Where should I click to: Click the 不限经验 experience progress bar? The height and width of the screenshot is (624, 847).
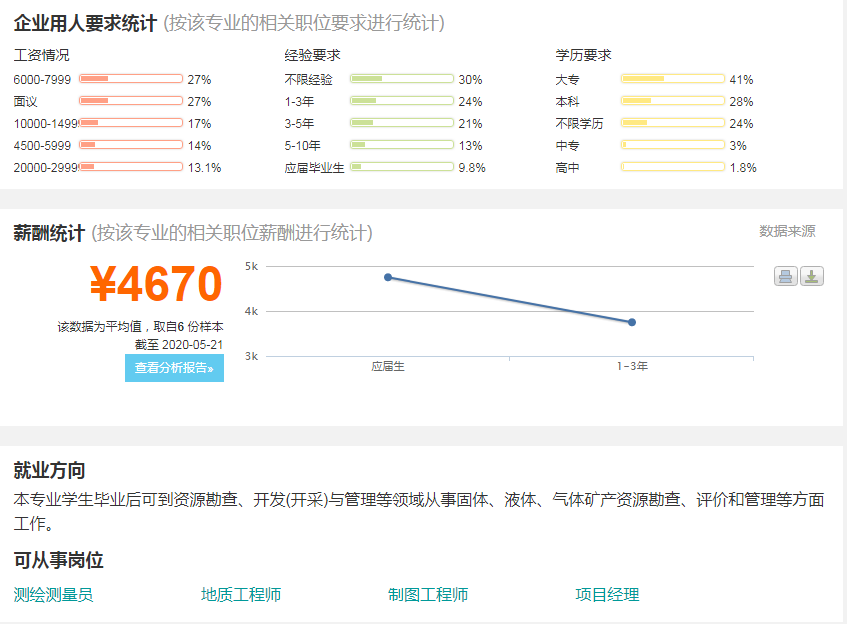click(x=402, y=79)
